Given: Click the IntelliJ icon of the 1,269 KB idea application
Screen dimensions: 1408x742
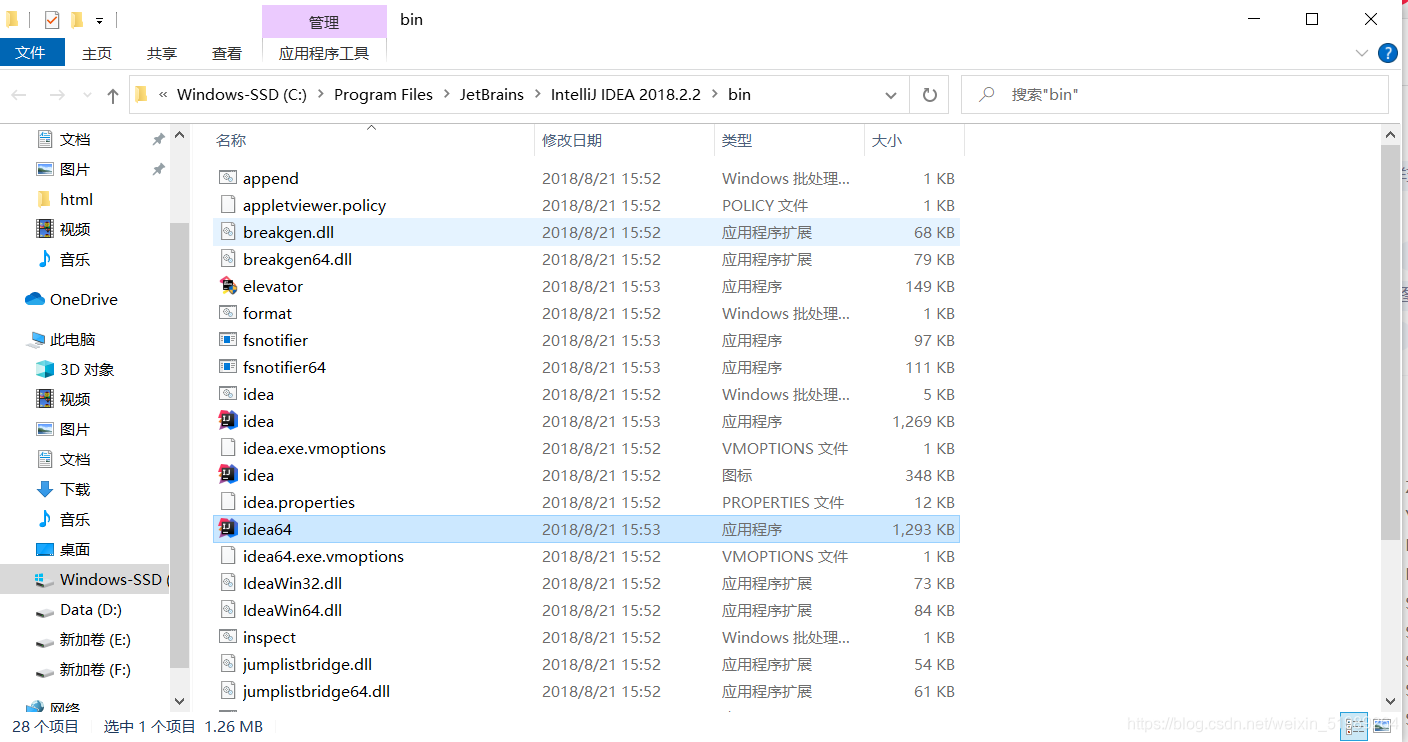Looking at the screenshot, I should pos(228,421).
